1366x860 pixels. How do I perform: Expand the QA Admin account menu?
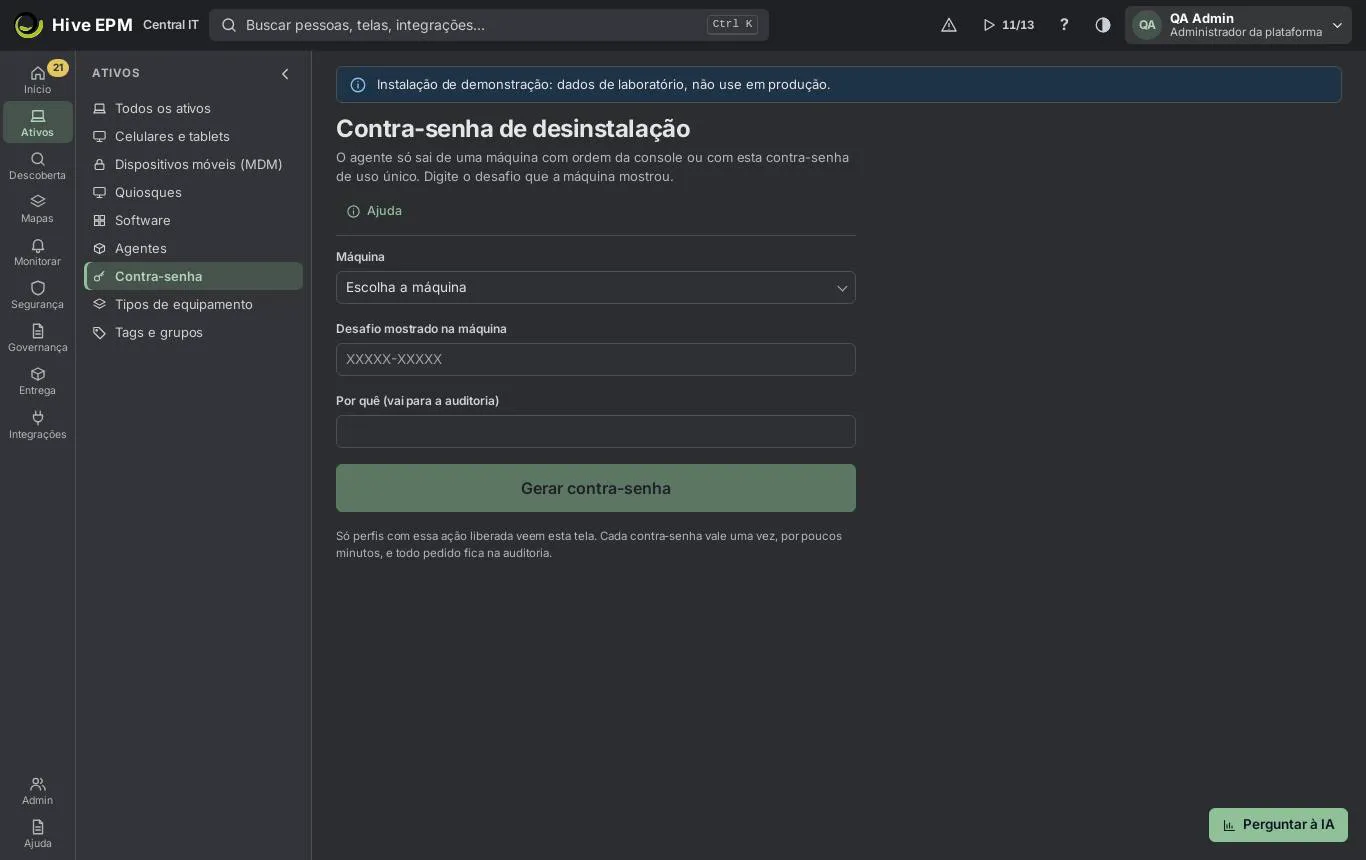(x=1238, y=25)
